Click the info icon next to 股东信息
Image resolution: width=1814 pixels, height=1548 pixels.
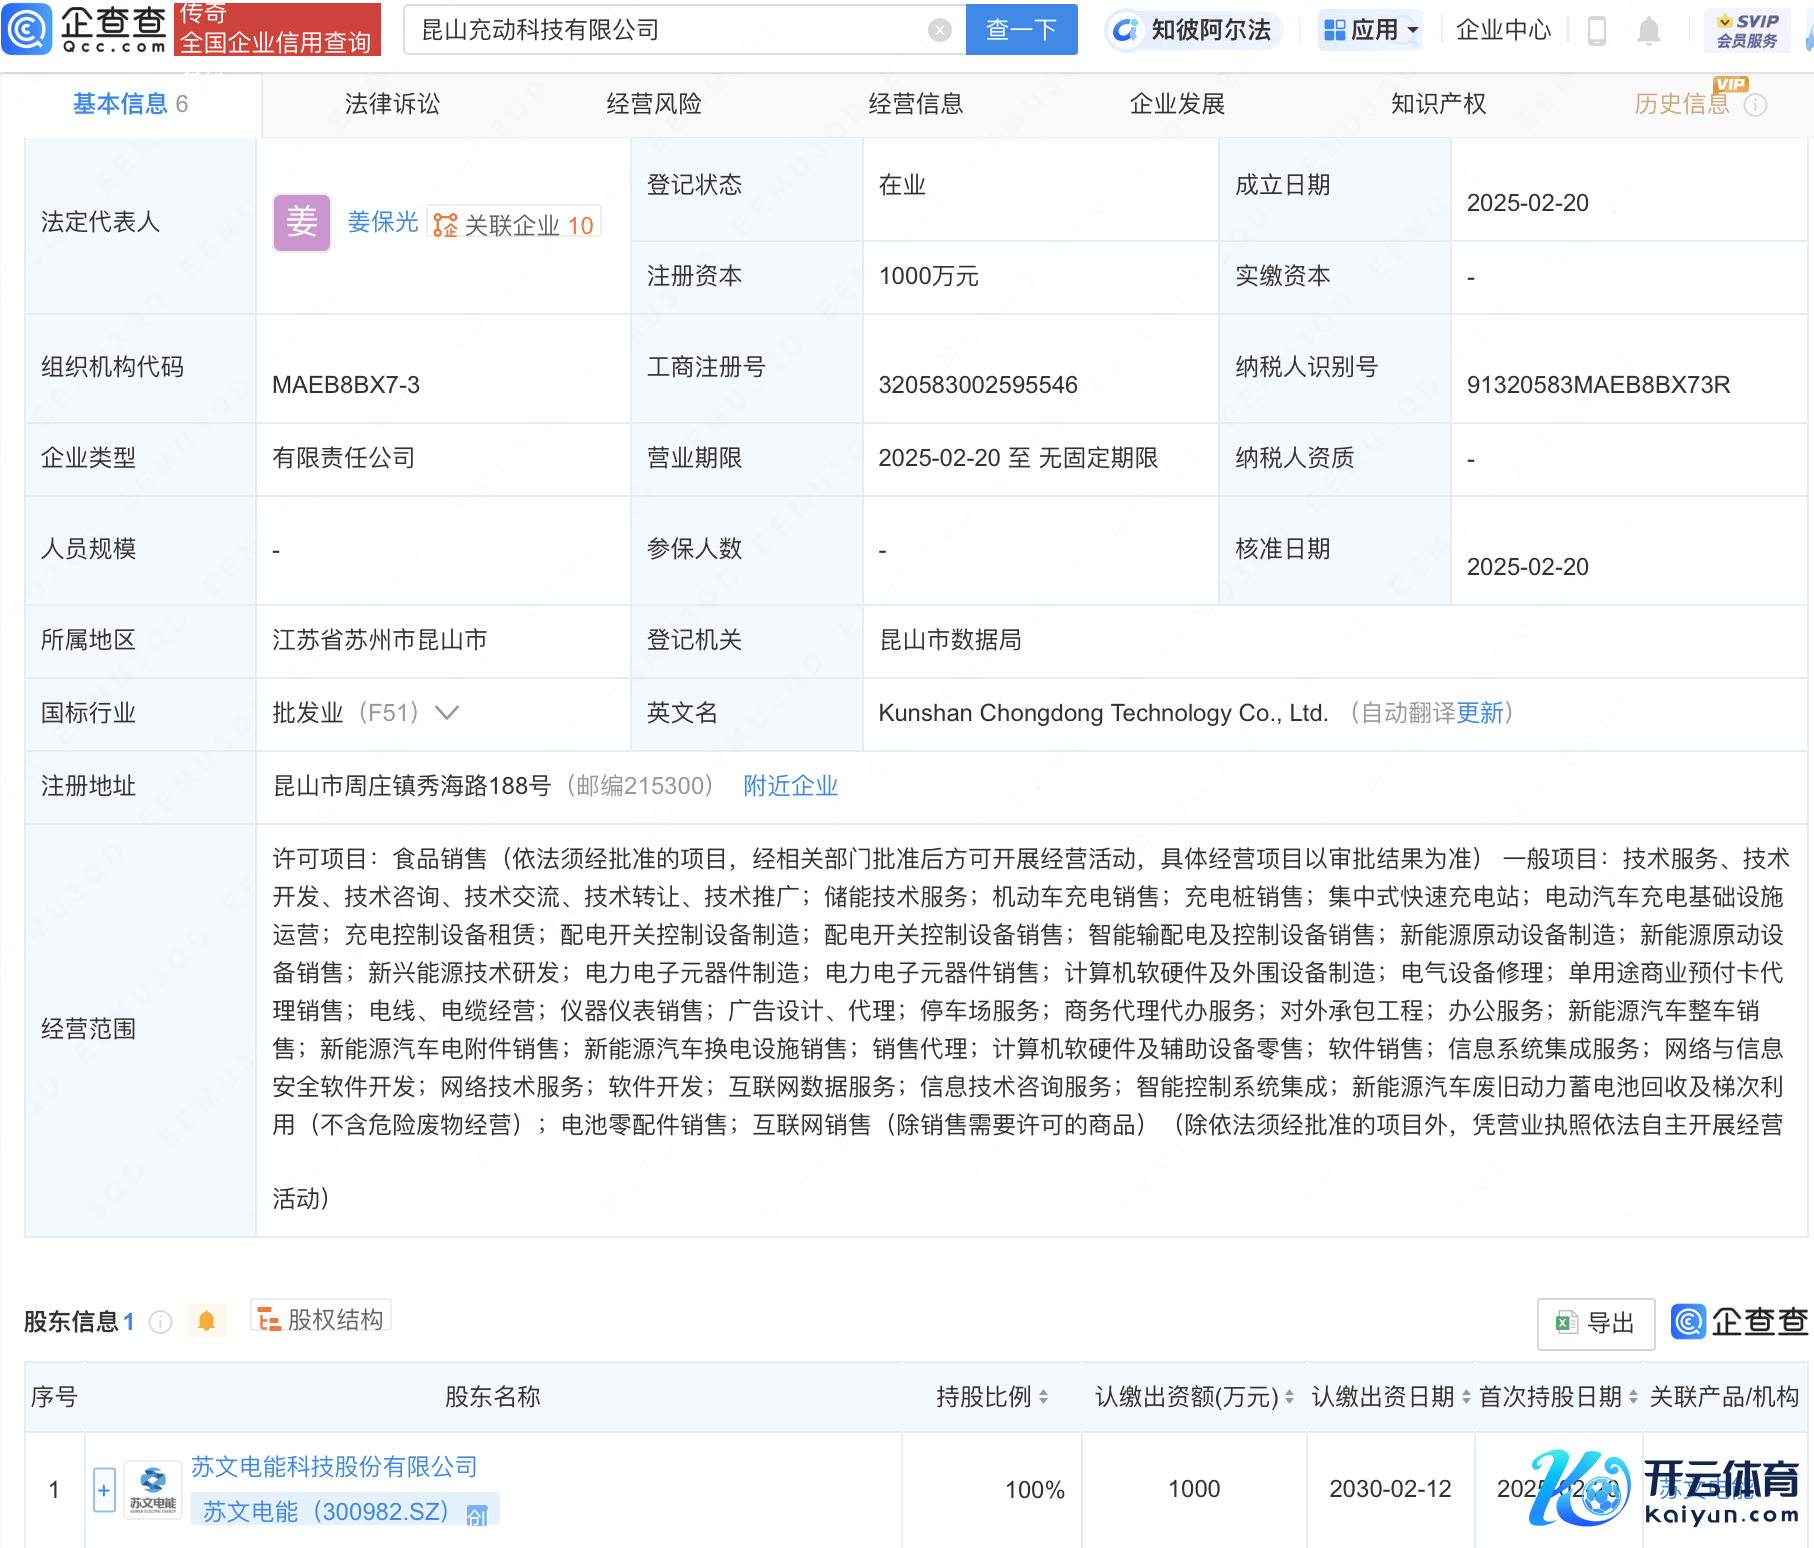[x=160, y=1322]
